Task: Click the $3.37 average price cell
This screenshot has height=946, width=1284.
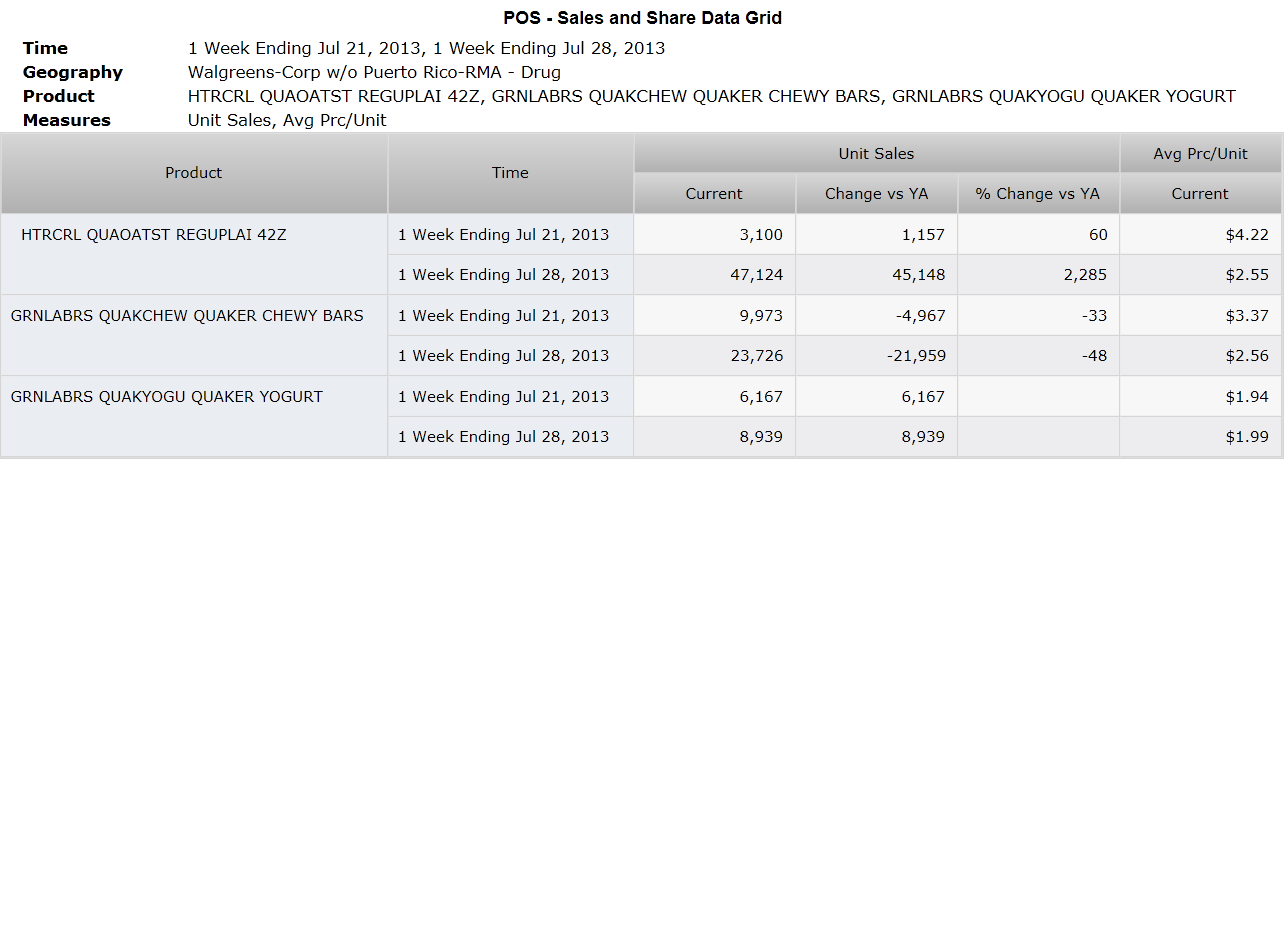Action: click(x=1200, y=315)
